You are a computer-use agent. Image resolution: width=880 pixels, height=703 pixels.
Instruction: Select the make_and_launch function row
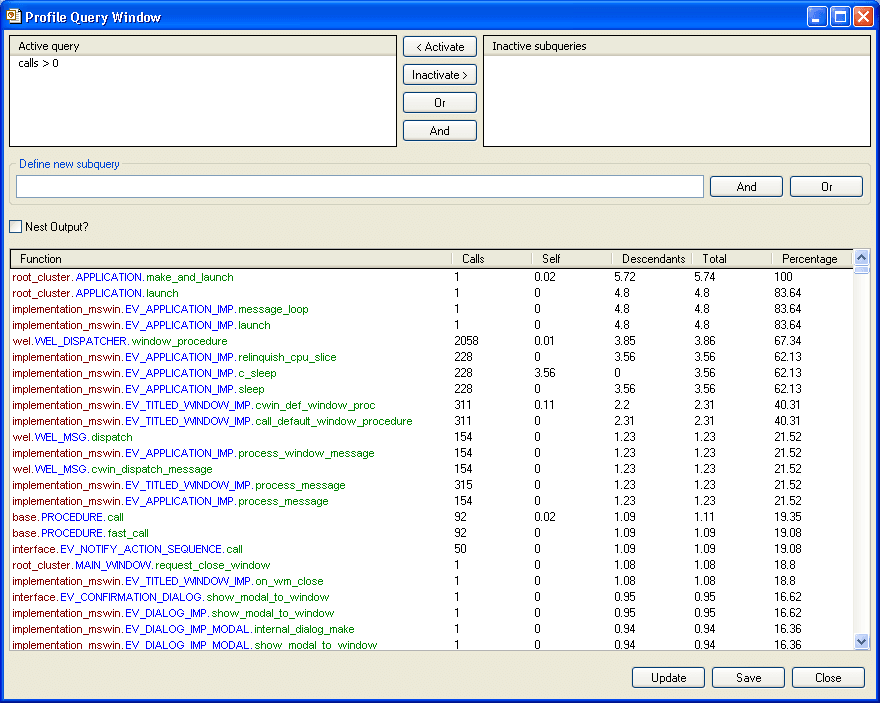point(123,277)
